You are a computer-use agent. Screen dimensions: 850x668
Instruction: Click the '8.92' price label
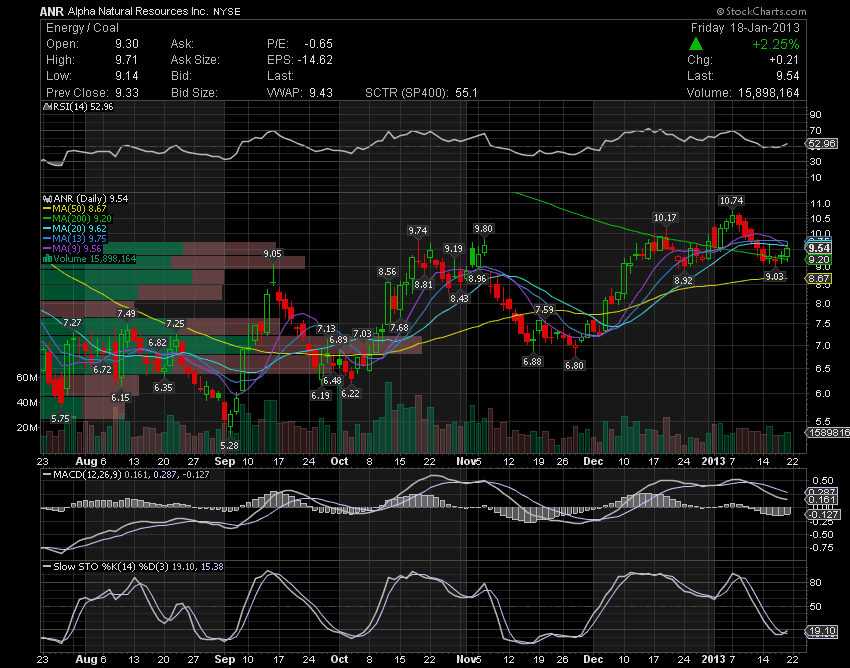pos(683,281)
